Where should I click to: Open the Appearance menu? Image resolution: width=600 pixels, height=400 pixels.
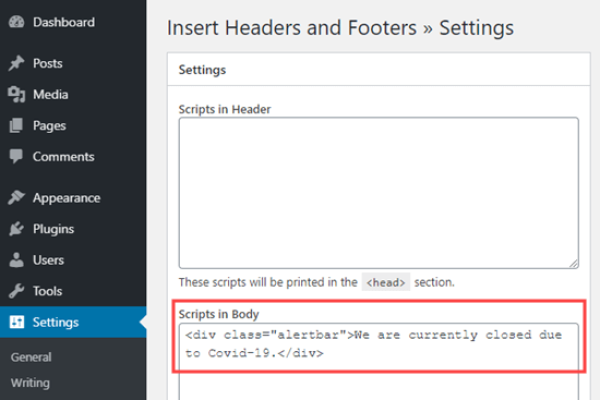pyautogui.click(x=66, y=198)
